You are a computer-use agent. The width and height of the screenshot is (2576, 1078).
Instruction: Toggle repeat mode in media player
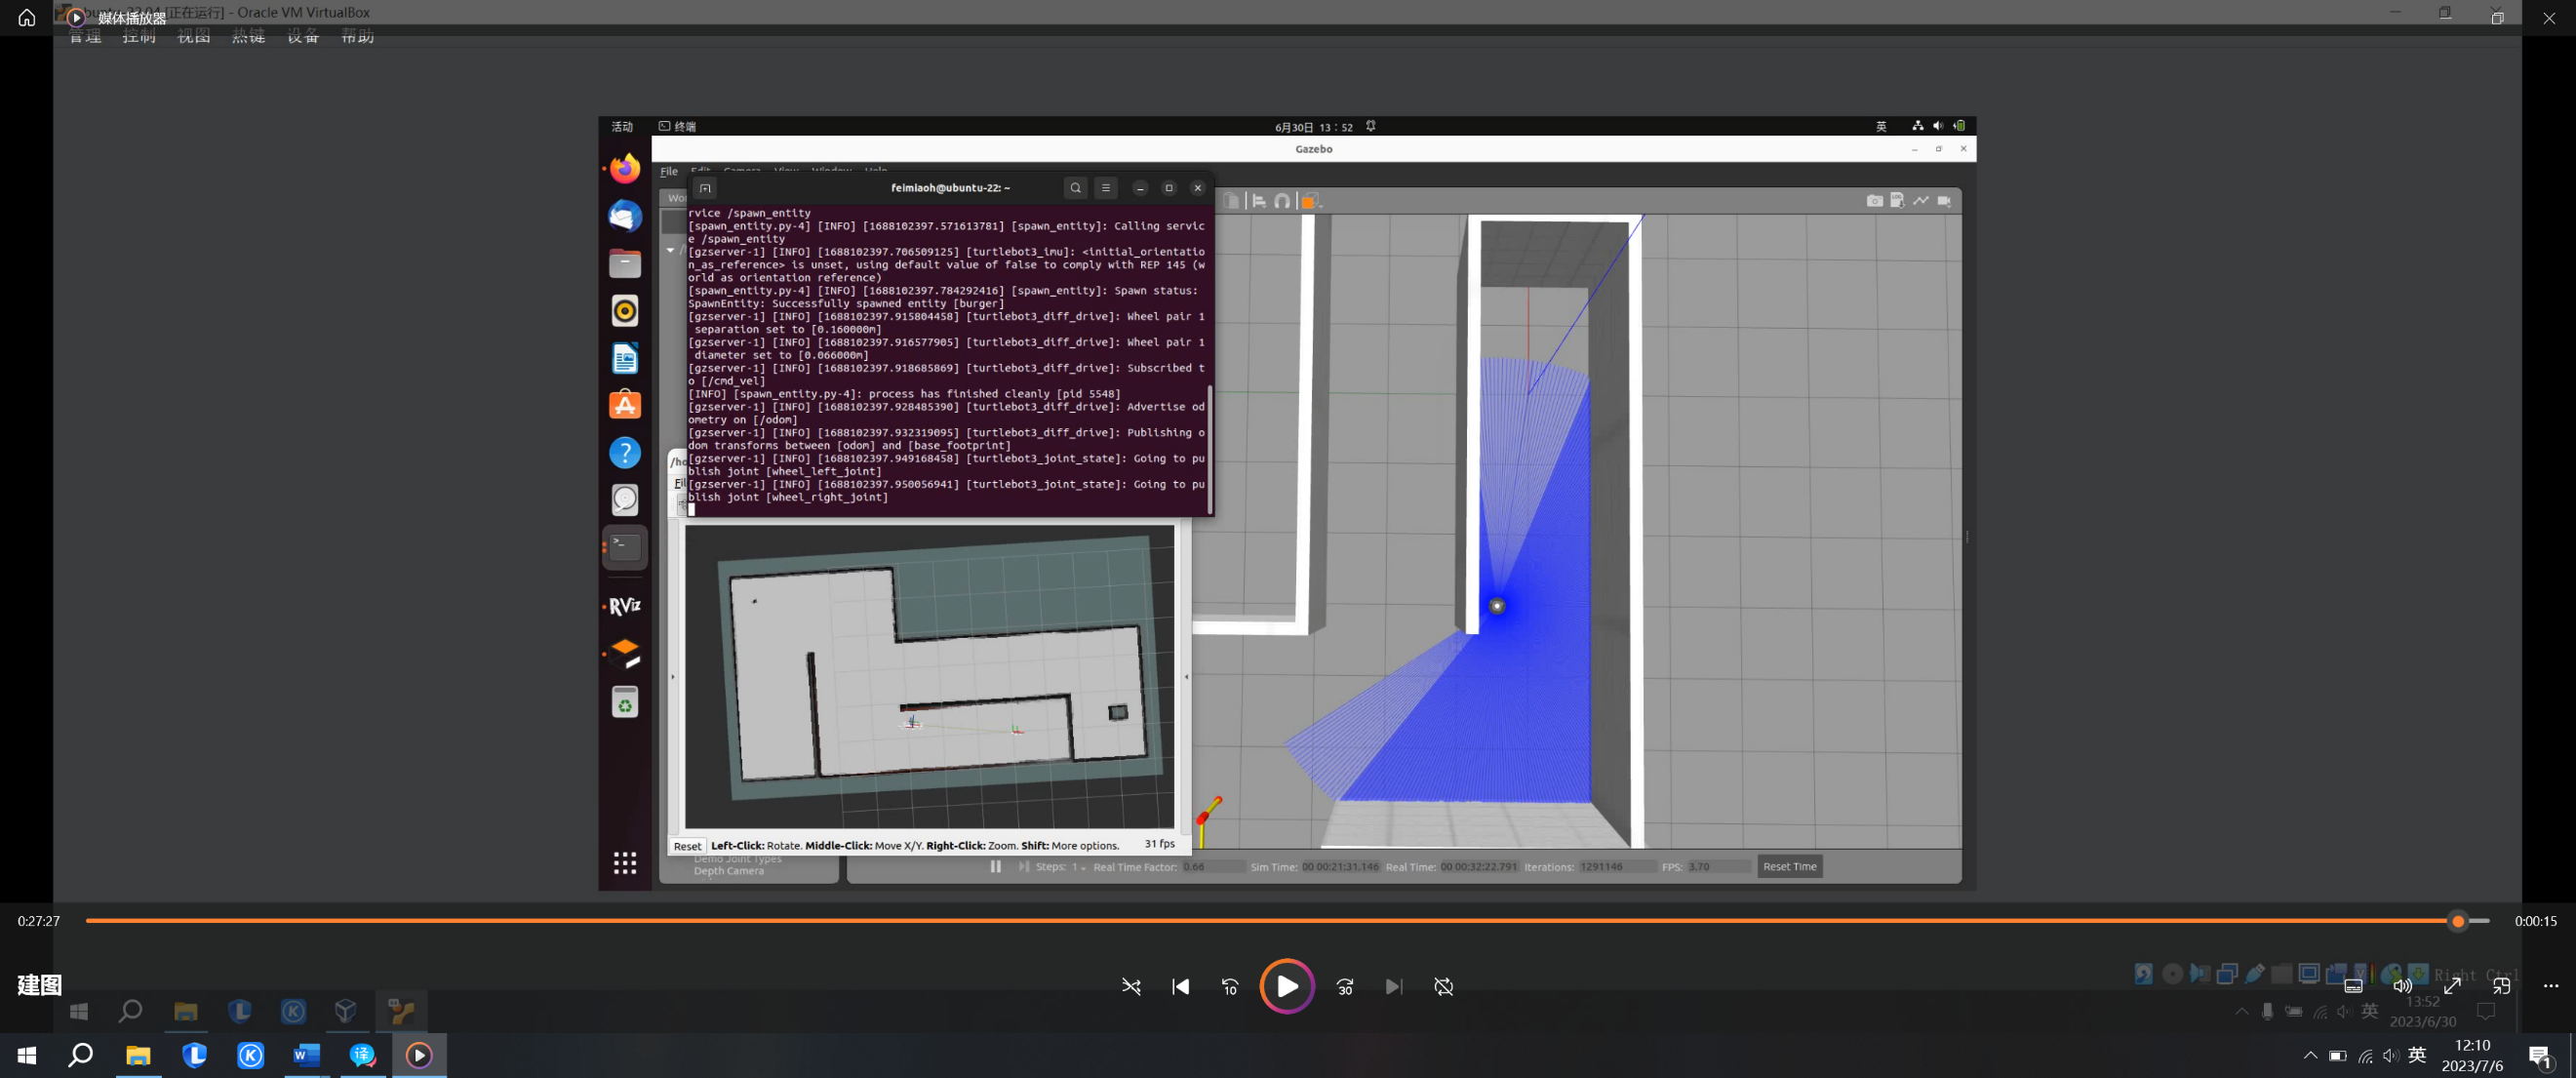point(1443,986)
